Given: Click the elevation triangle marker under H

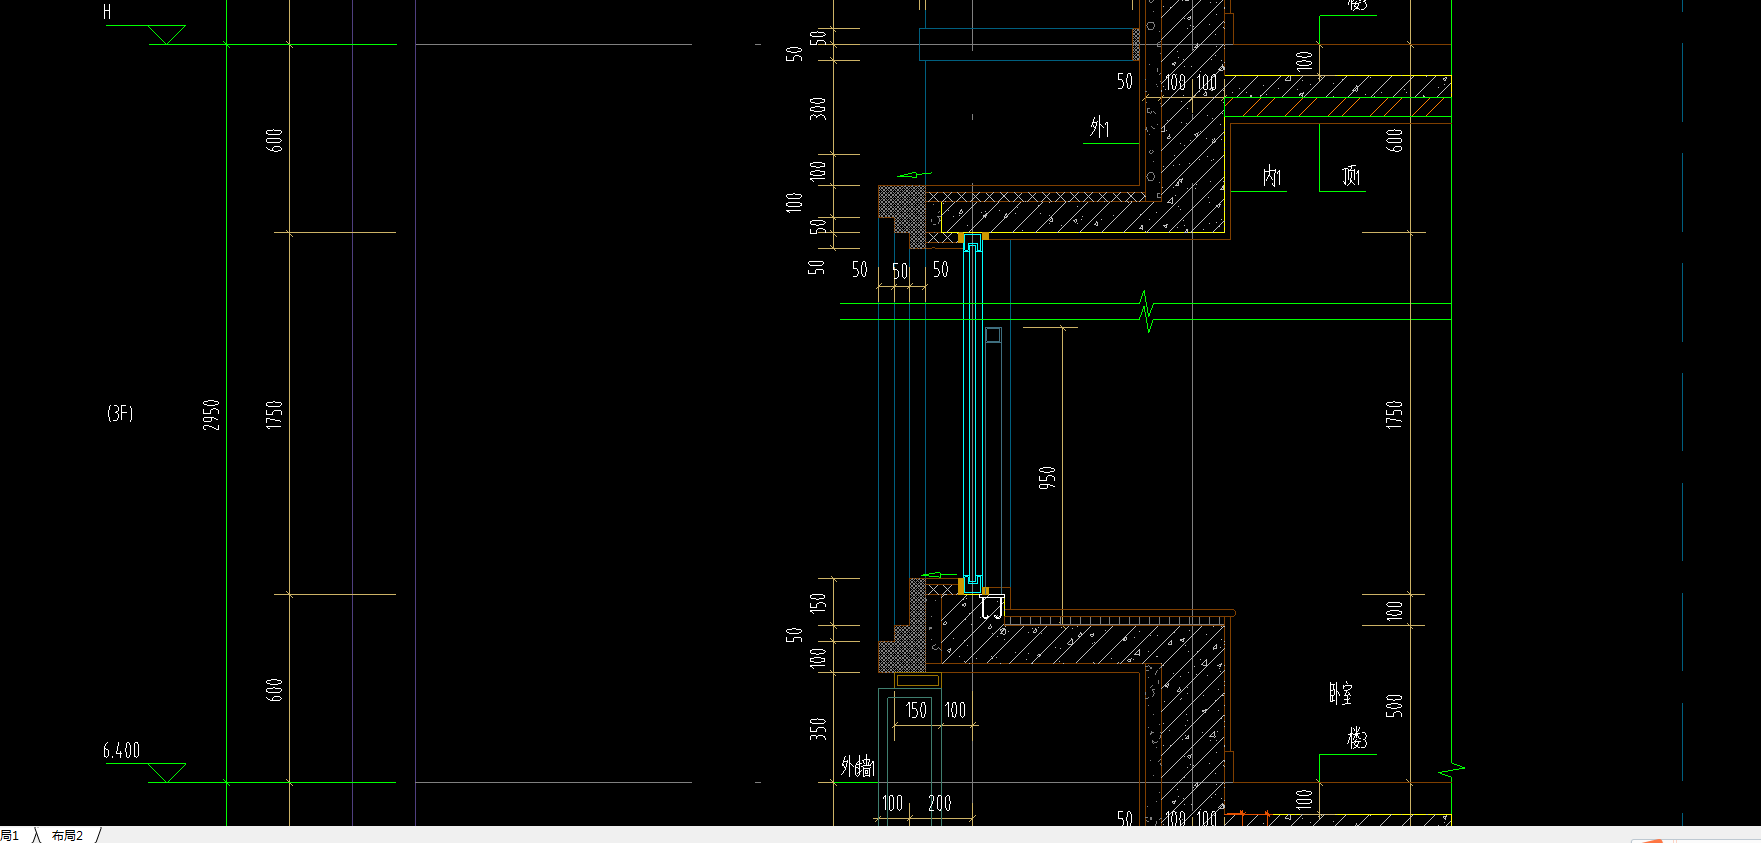Looking at the screenshot, I should [x=167, y=35].
